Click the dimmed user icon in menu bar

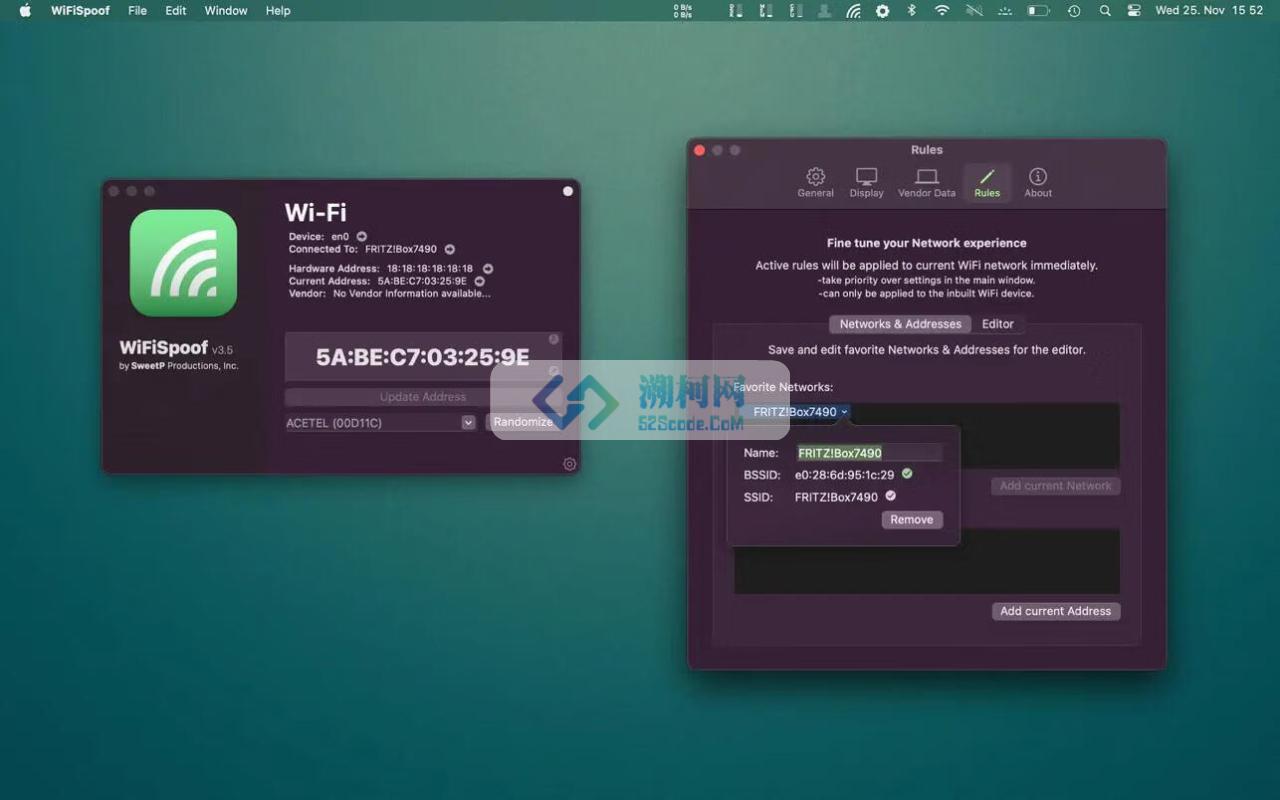click(824, 11)
